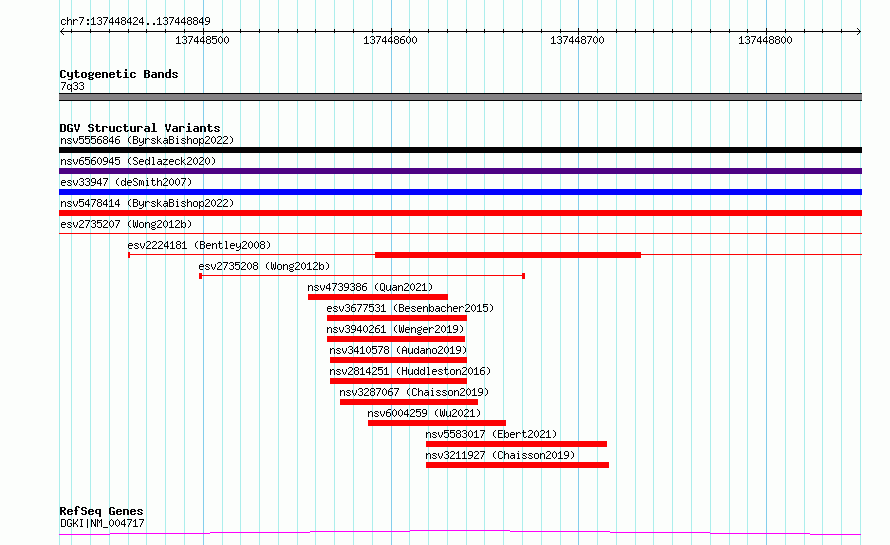Viewport: 890px width, 545px height.
Task: Click the nsv5478414 (ByrskaBishop2022) label
Action: (147, 203)
